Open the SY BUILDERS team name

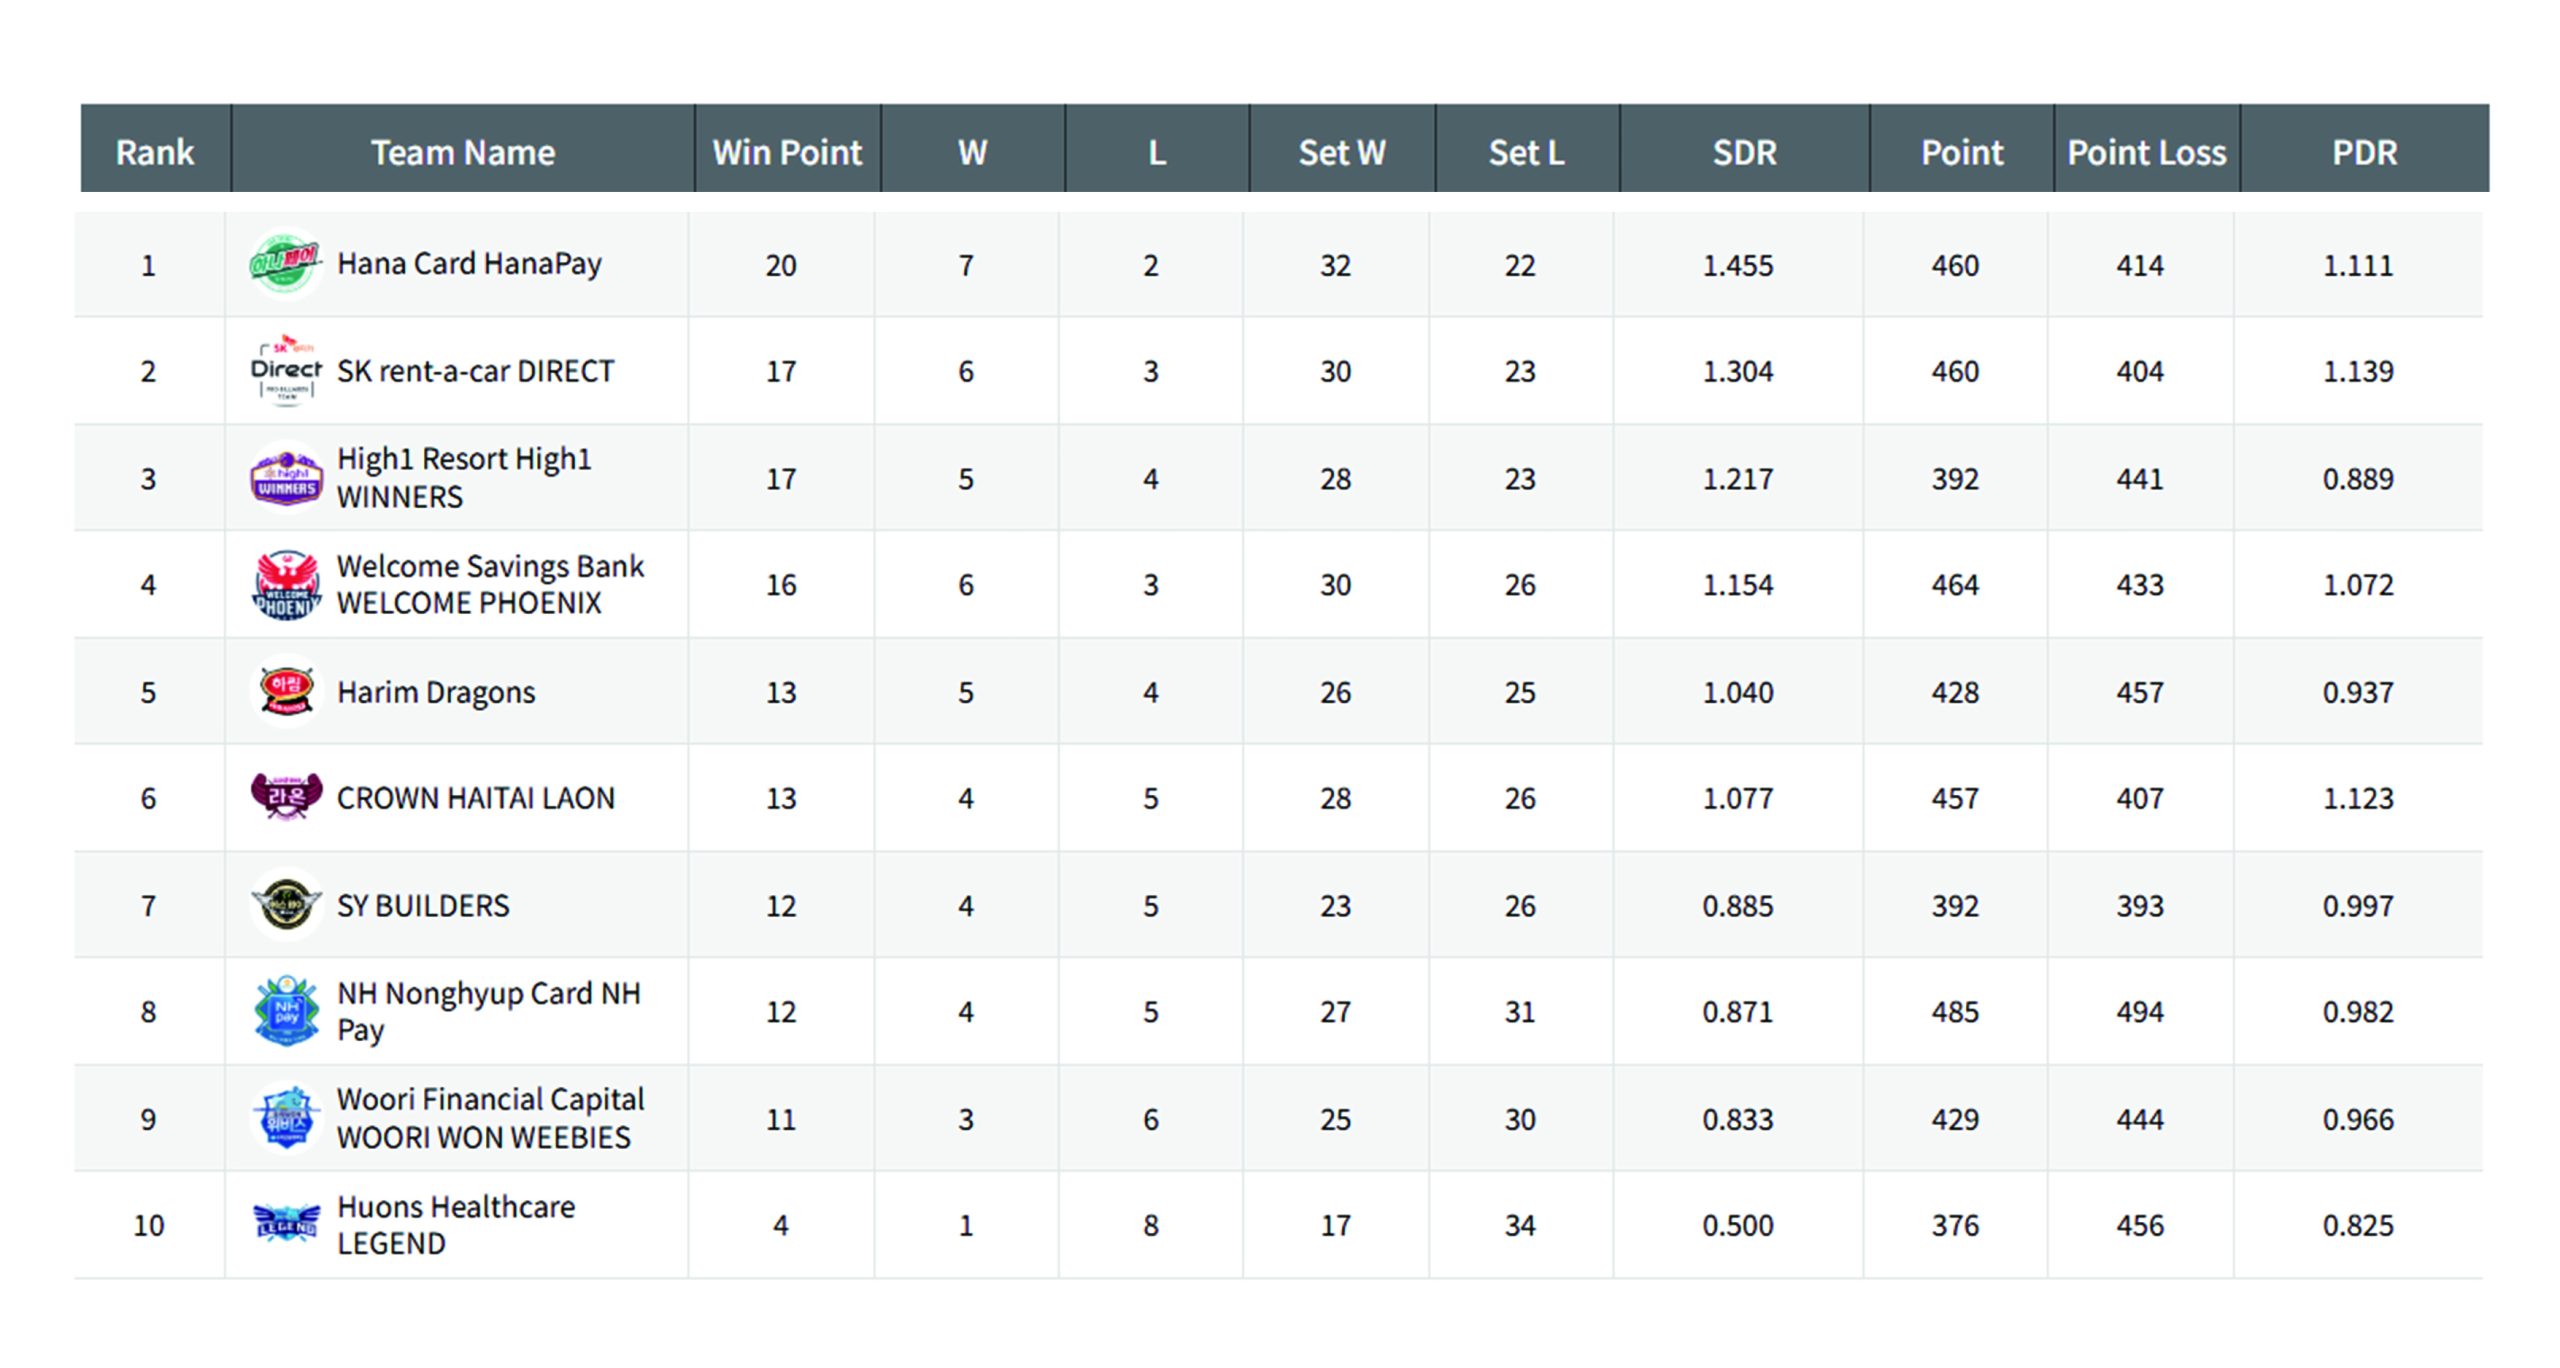(x=423, y=906)
